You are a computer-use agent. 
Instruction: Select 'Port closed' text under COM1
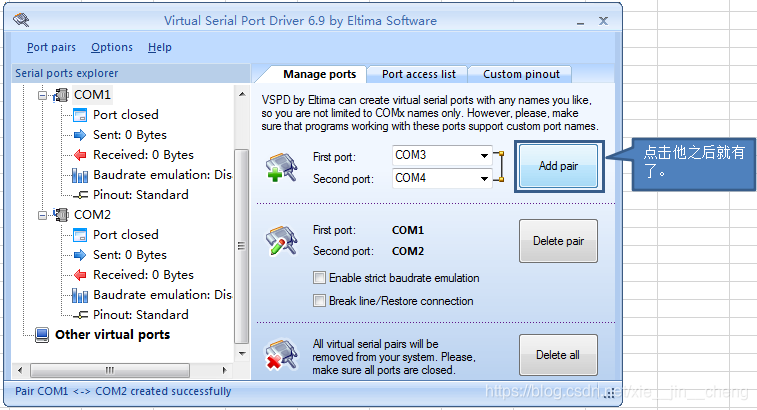pyautogui.click(x=126, y=114)
